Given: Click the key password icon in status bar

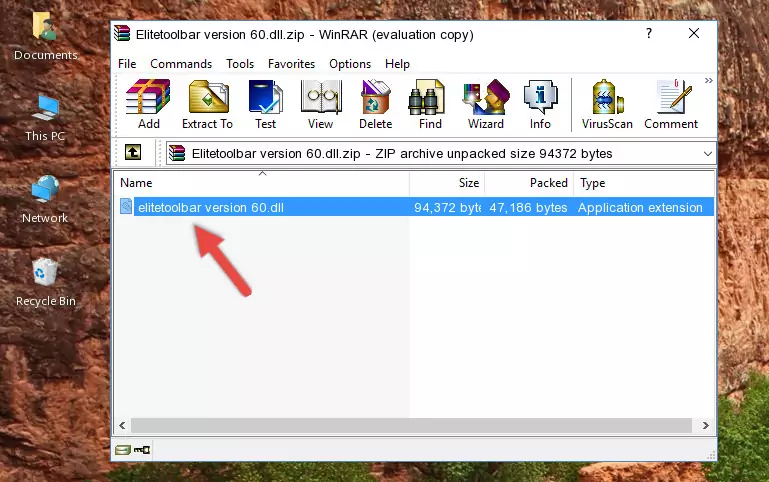Looking at the screenshot, I should (x=142, y=449).
